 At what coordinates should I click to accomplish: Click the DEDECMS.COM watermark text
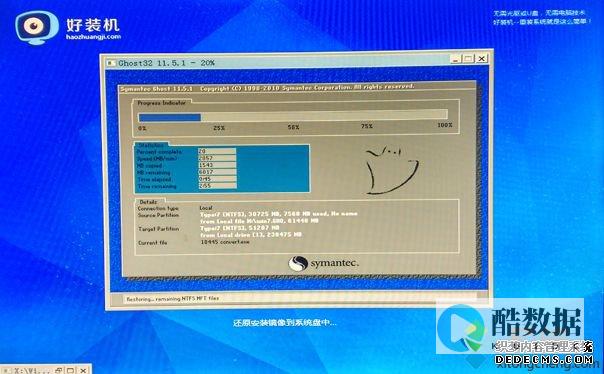tap(544, 360)
